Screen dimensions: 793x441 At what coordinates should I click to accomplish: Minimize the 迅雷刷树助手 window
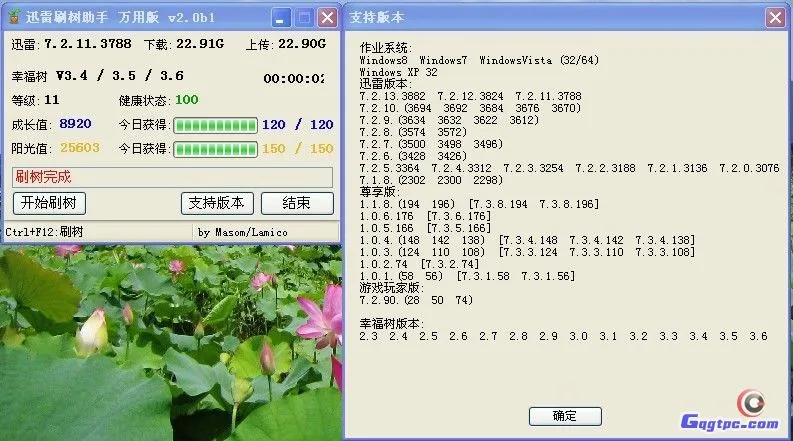[x=281, y=18]
